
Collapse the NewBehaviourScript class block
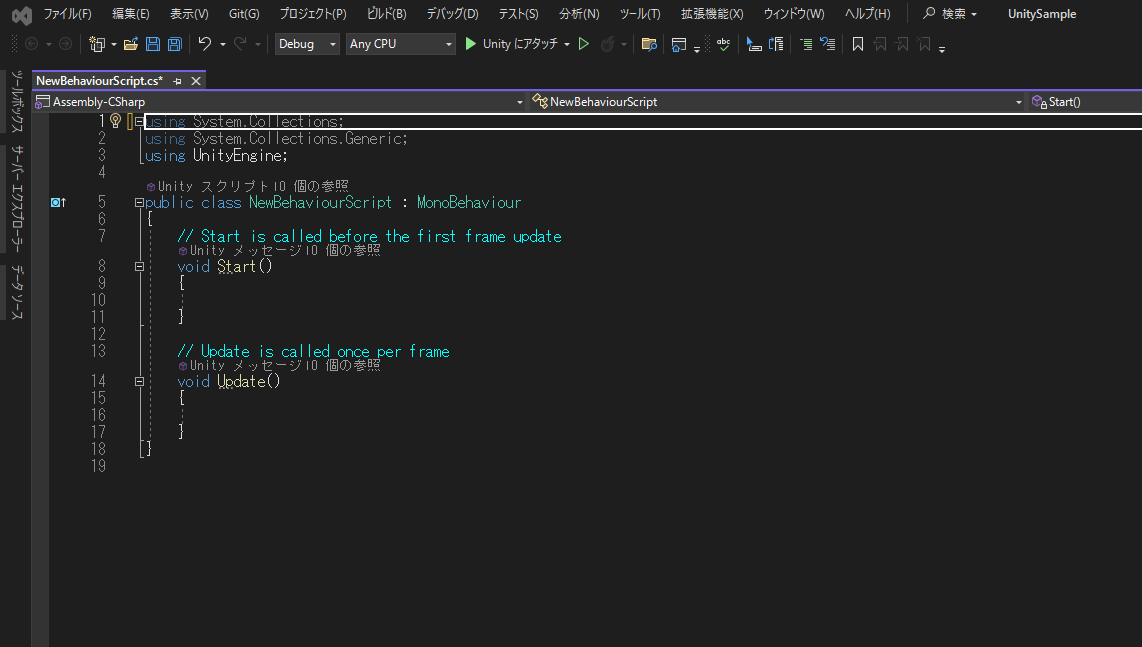(x=139, y=203)
